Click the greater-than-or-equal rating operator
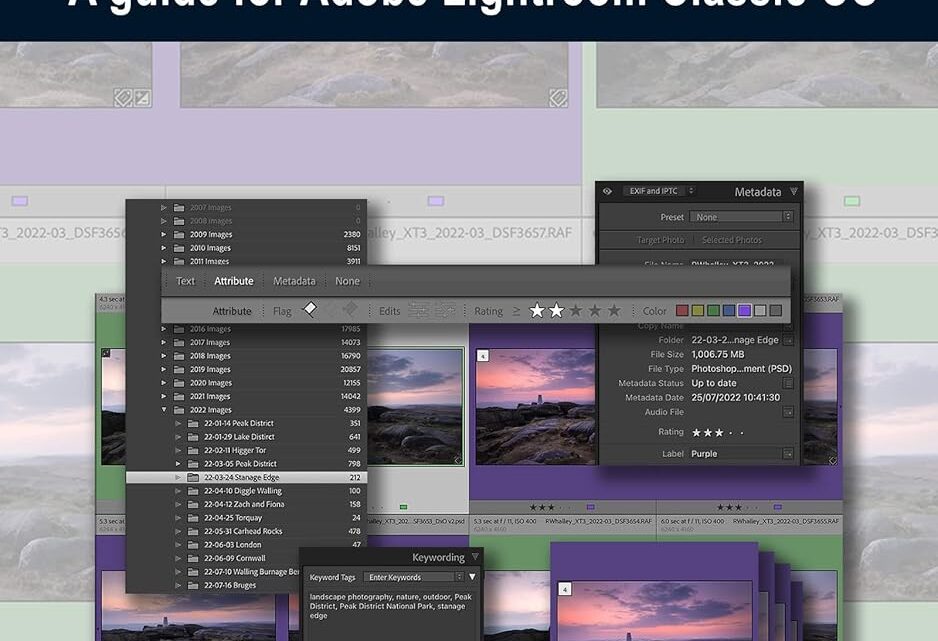 516,311
